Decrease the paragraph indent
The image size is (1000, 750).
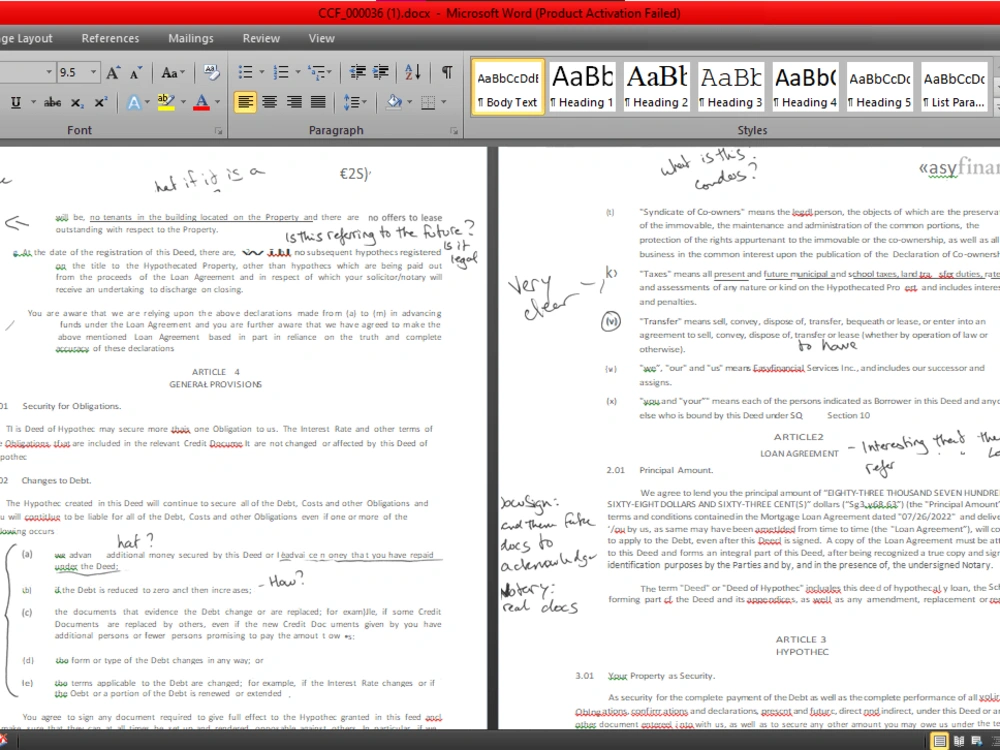point(358,72)
